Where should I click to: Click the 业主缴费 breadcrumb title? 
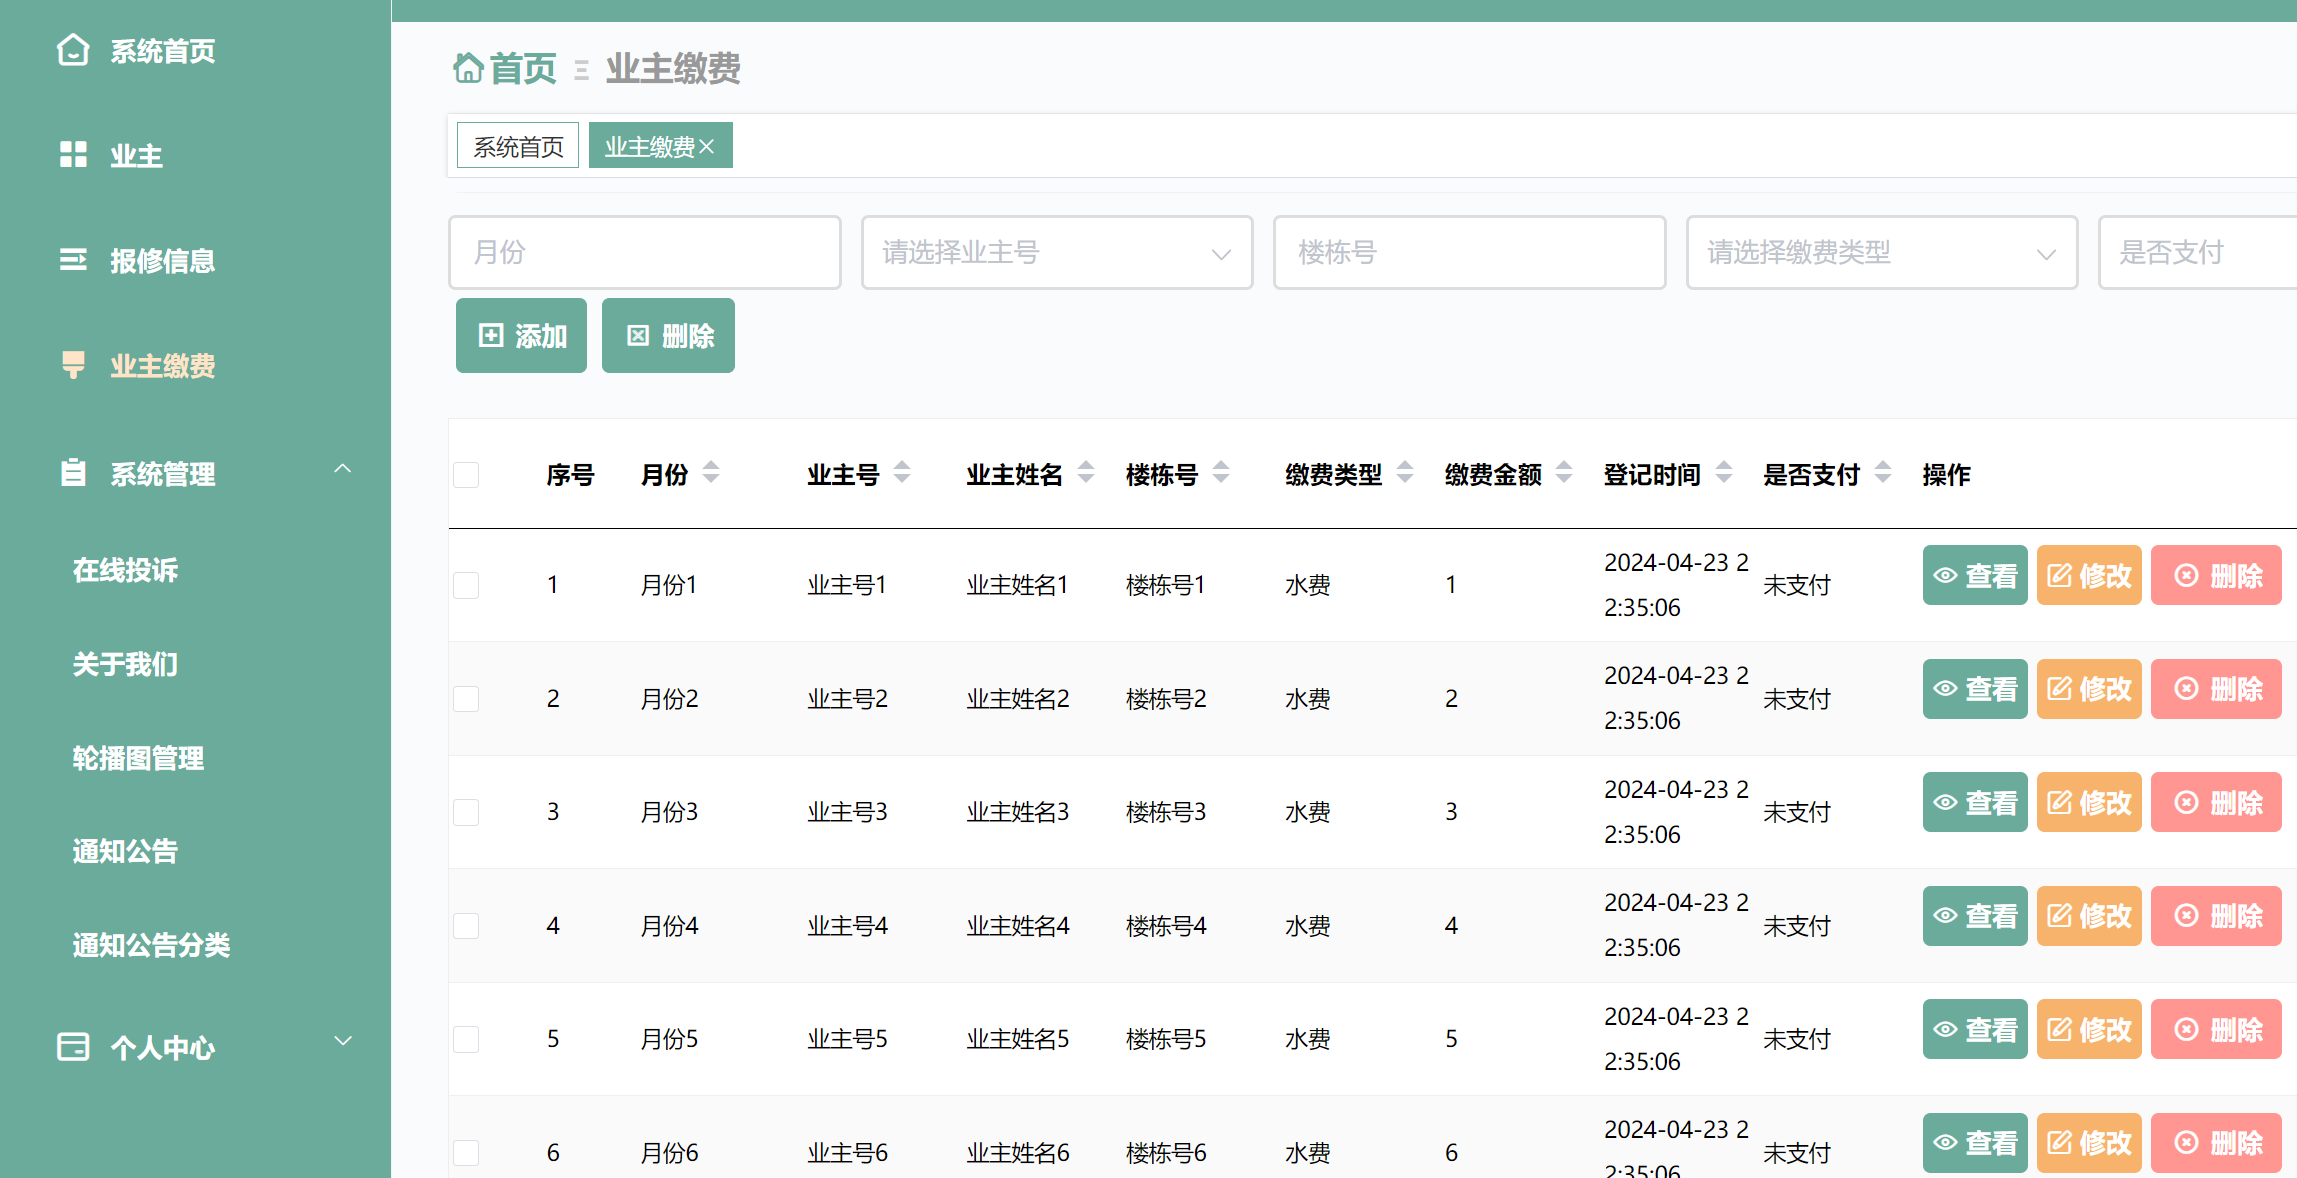(673, 68)
